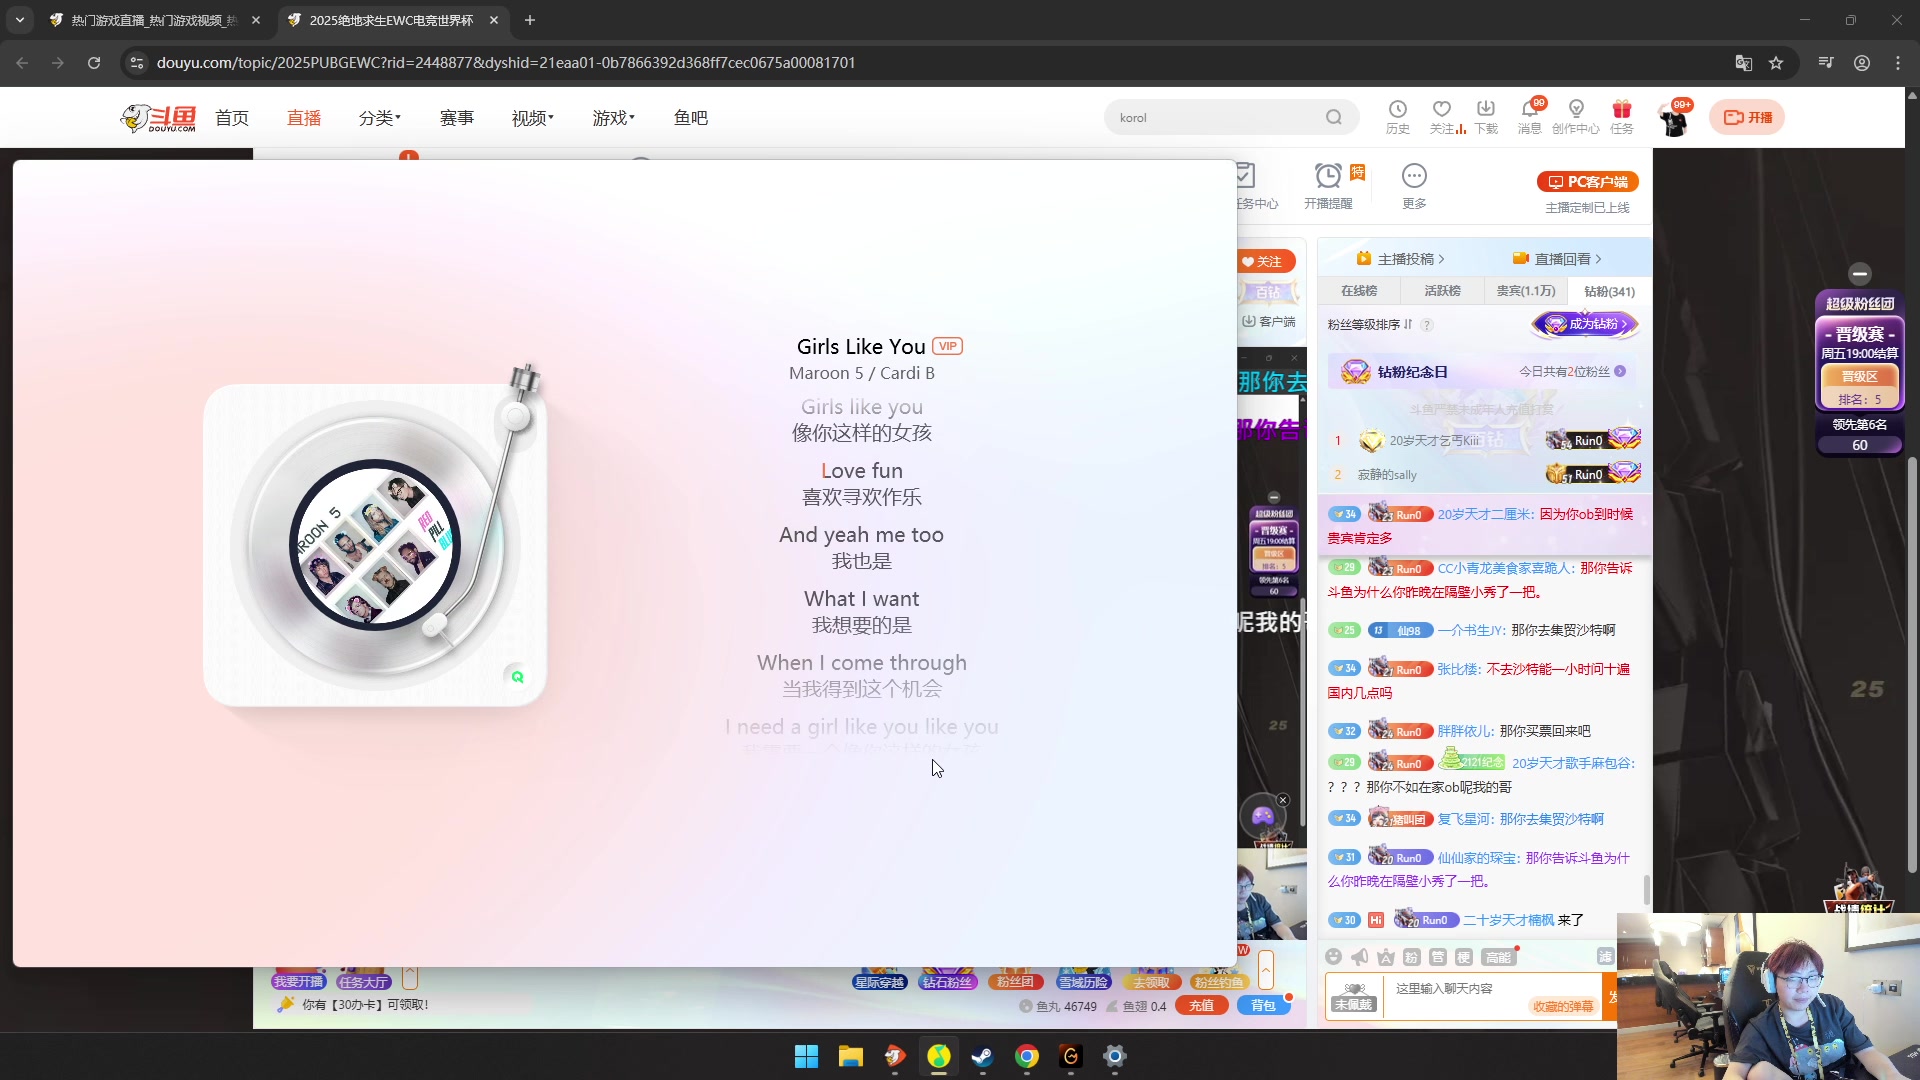Open 赛事 in the navigation bar
Screen dimensions: 1920x1080
[457, 118]
